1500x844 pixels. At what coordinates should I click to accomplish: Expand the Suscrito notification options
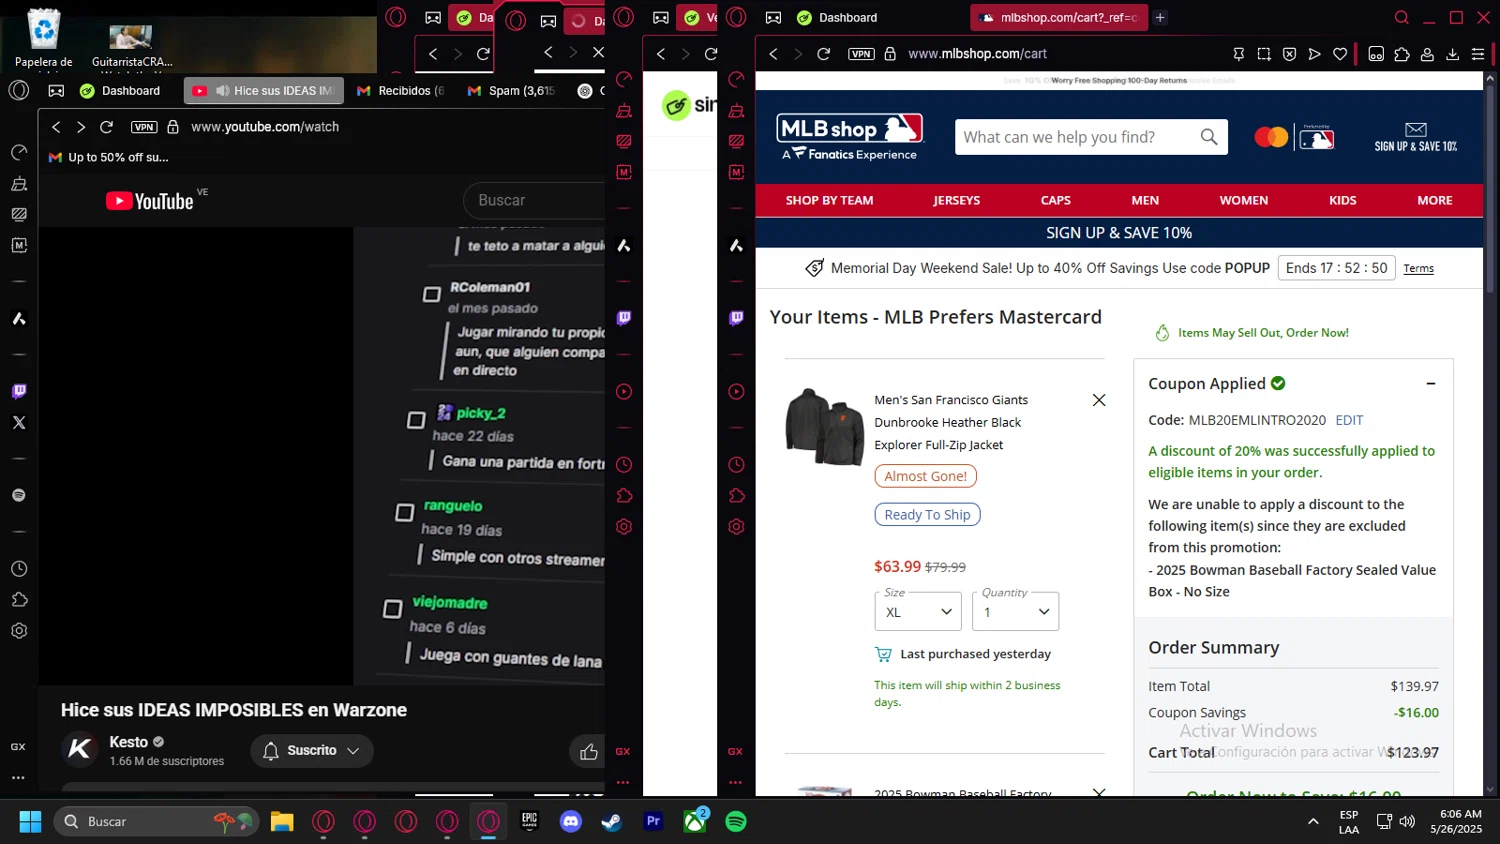click(x=353, y=751)
